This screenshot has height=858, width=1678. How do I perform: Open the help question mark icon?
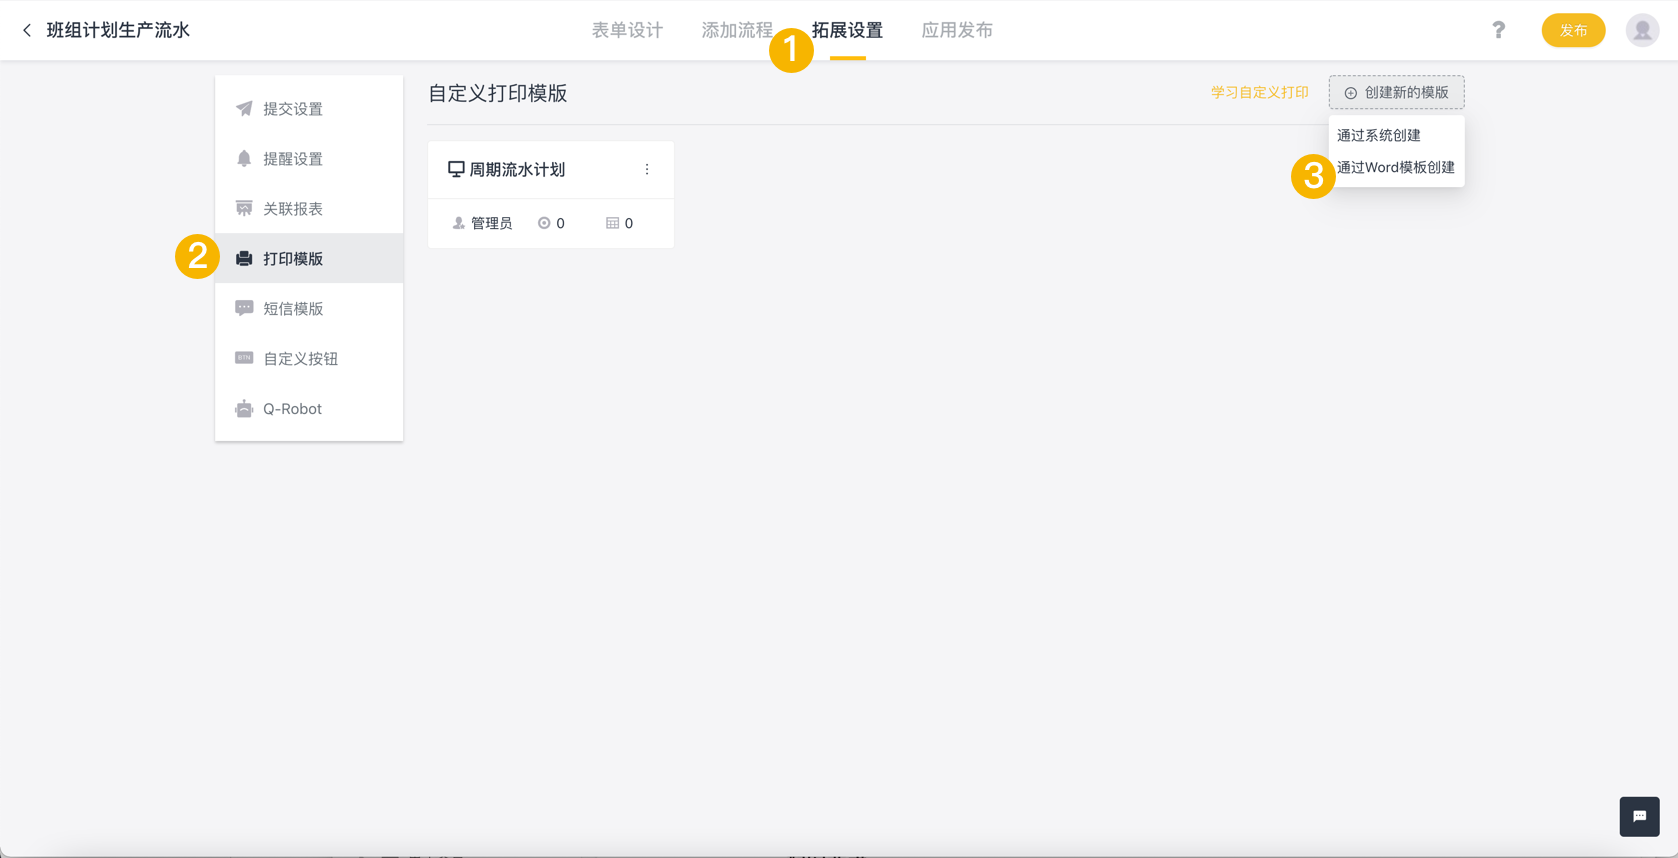(x=1498, y=30)
